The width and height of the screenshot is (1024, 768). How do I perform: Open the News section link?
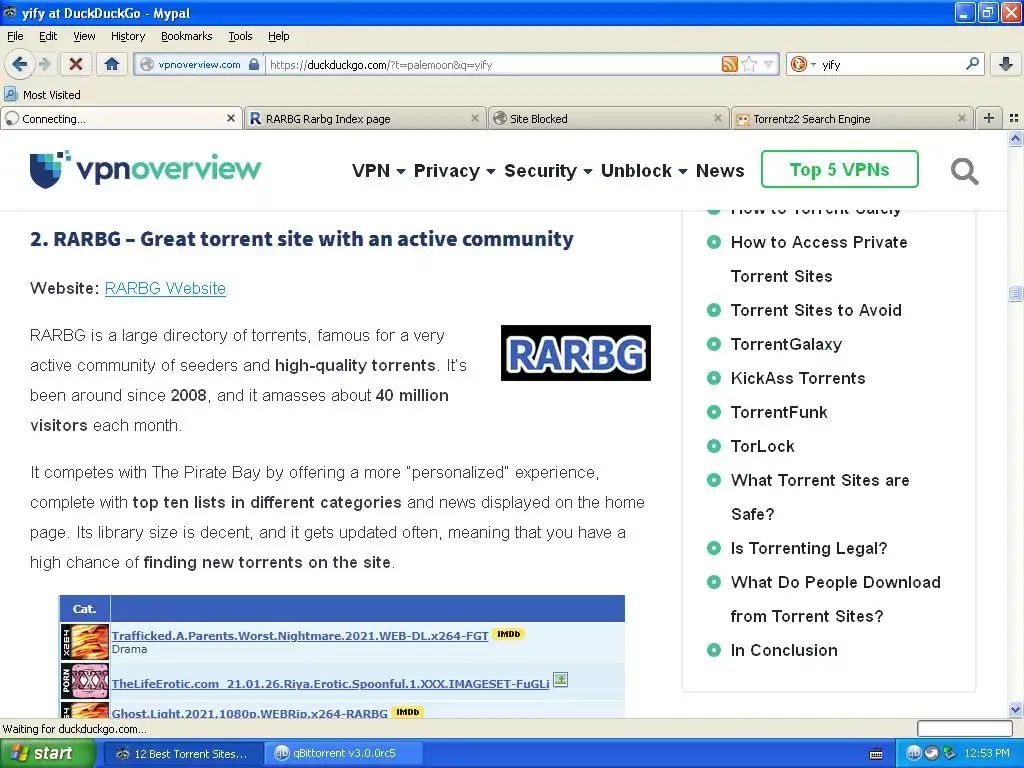(x=720, y=170)
